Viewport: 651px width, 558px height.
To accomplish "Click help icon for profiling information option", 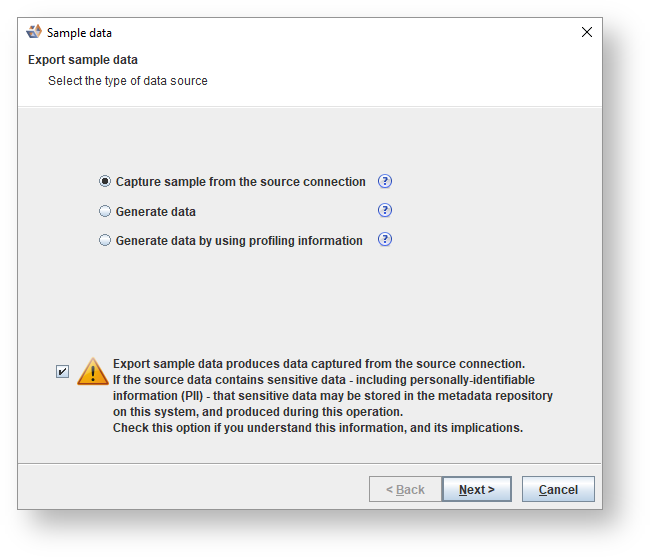I will tap(385, 240).
